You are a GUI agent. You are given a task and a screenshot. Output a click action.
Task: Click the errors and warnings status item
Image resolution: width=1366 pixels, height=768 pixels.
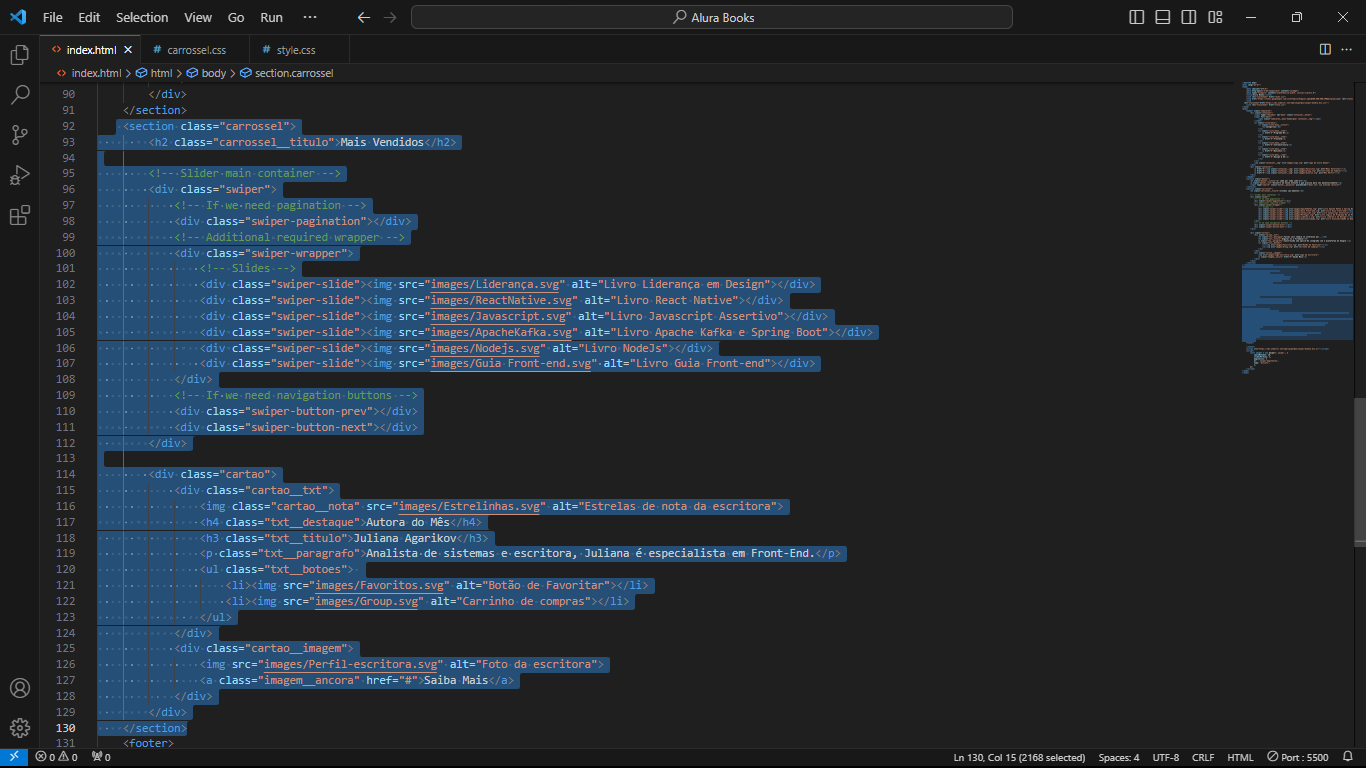tap(56, 758)
